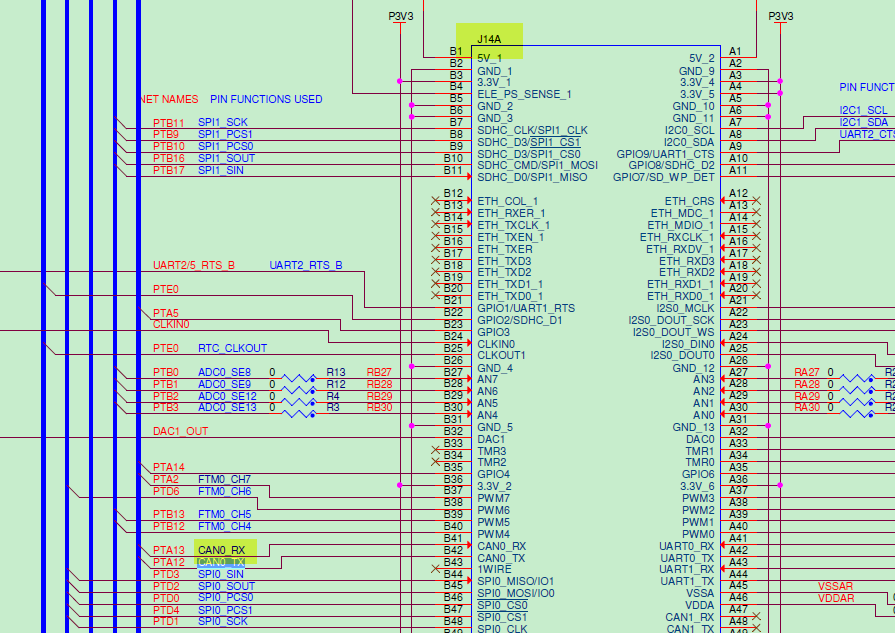Viewport: 895px width, 633px height.
Task: Click net label RA30
Action: point(807,408)
